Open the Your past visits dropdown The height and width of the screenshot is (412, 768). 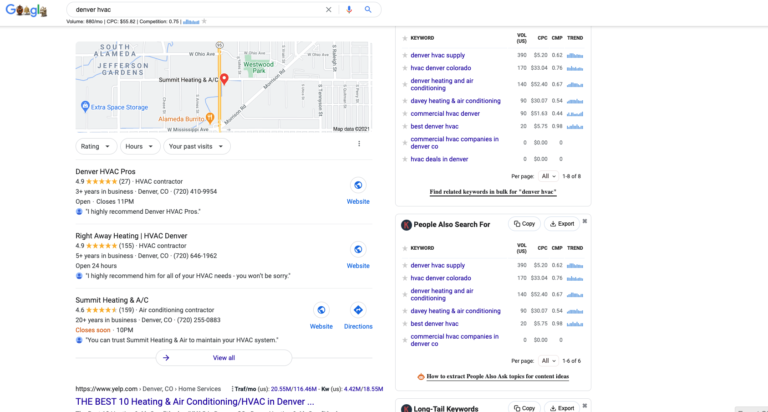click(x=196, y=146)
